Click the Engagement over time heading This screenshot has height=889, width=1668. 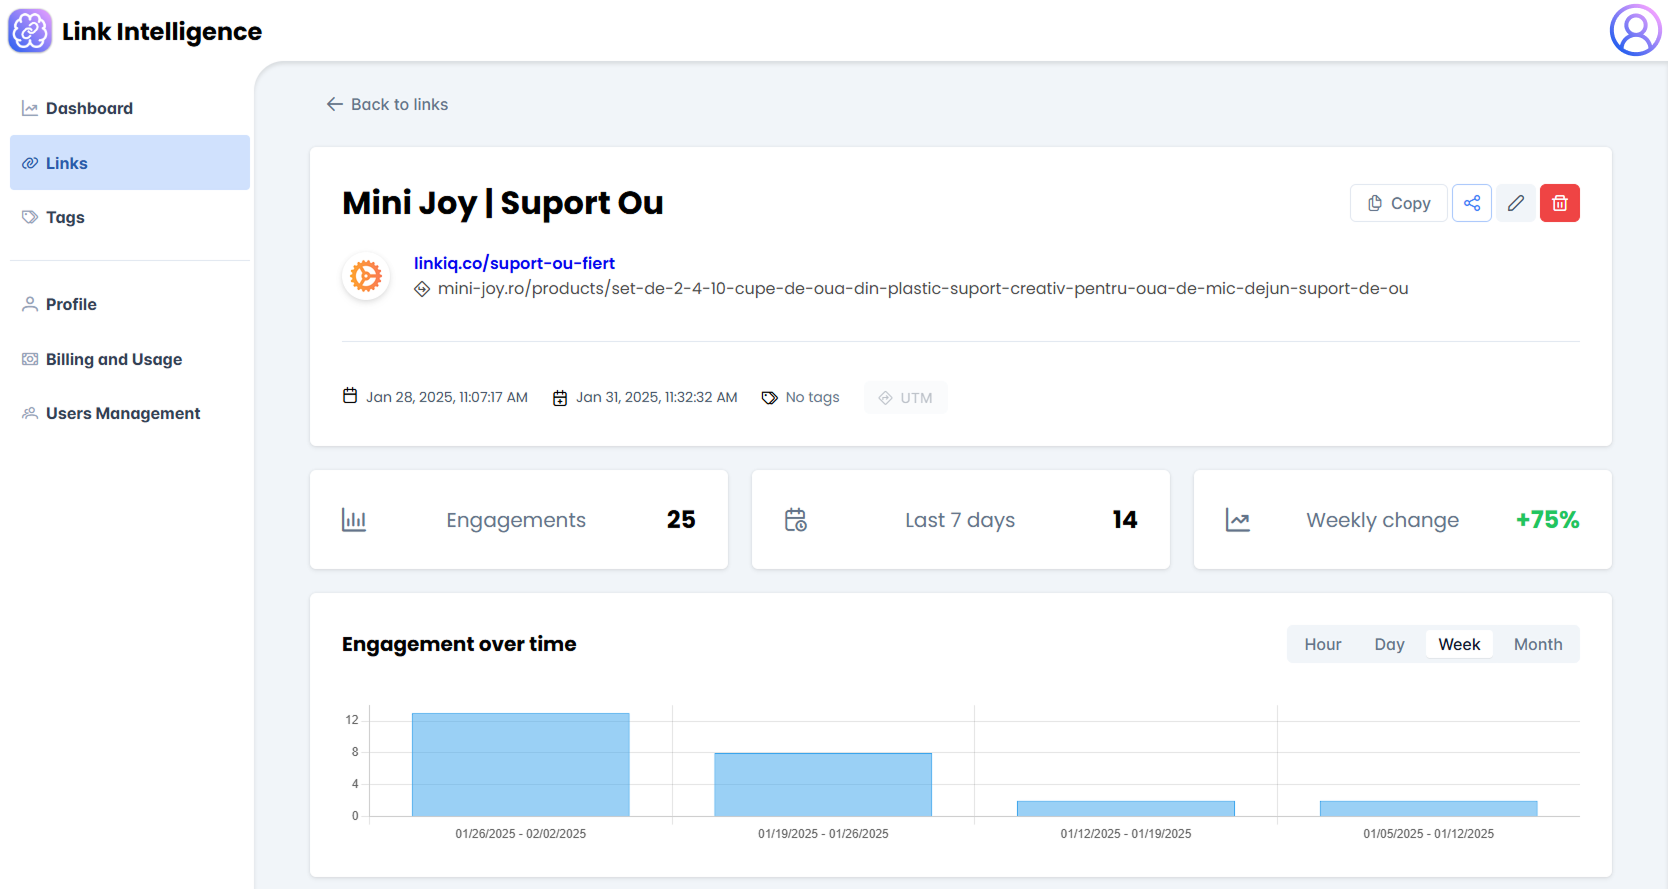click(x=459, y=644)
